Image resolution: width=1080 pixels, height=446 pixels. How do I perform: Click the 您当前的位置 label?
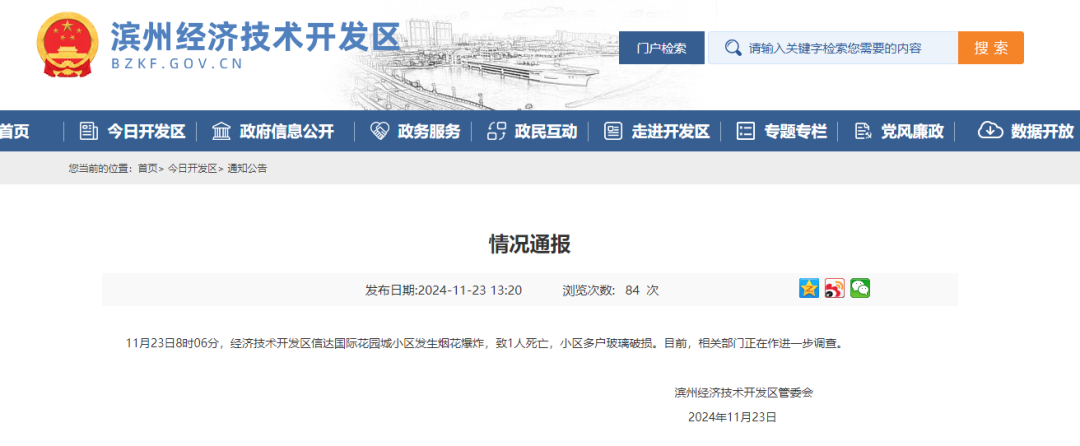[101, 168]
